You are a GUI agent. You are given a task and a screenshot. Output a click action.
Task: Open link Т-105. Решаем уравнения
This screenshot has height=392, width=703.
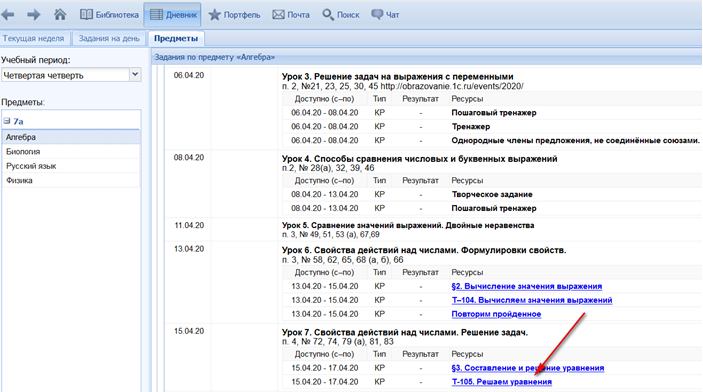point(501,382)
